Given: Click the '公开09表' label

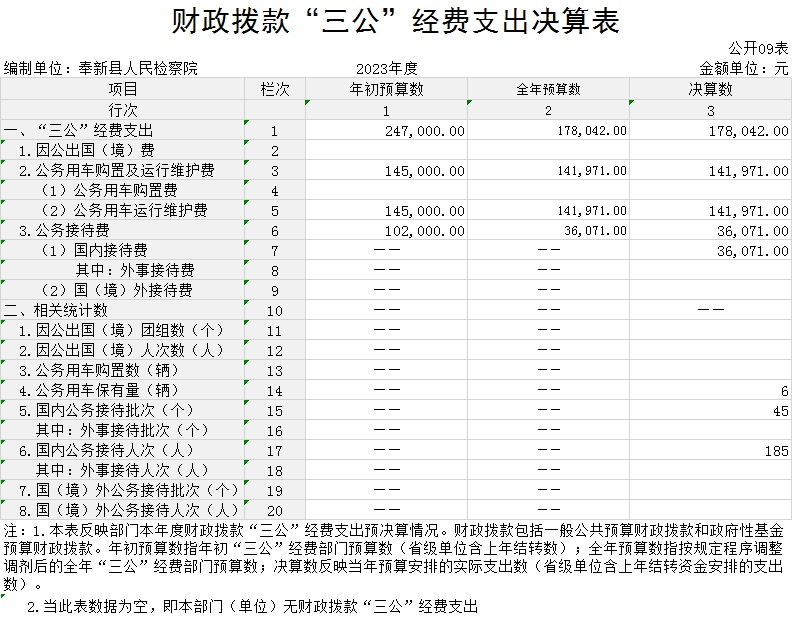Looking at the screenshot, I should tap(758, 48).
